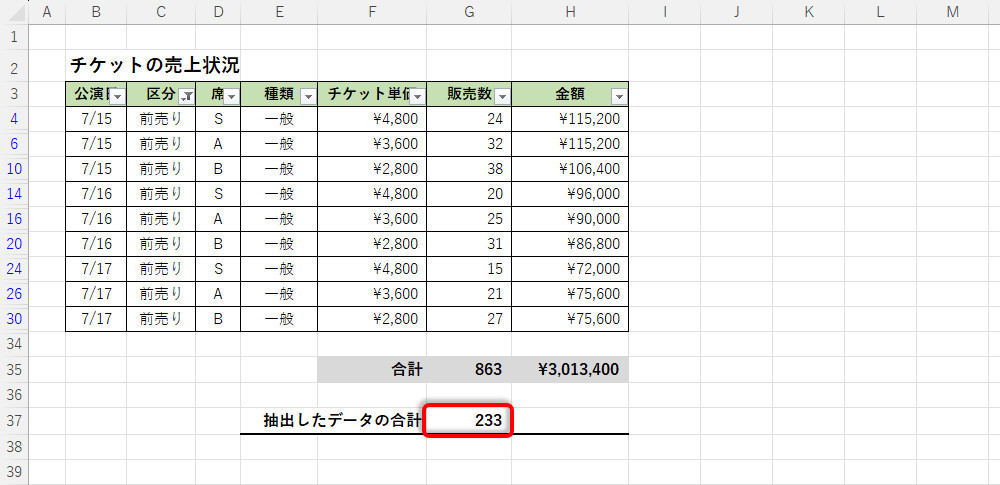Click sales count 25 cell
The width and height of the screenshot is (1000, 485).
tap(469, 219)
